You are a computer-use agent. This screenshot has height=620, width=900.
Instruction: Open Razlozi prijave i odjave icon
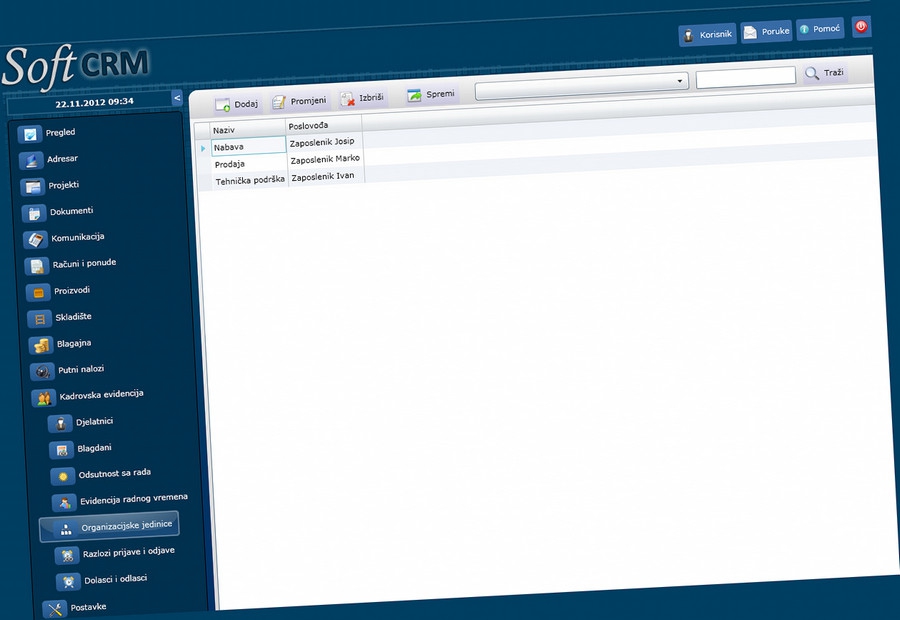click(67, 555)
